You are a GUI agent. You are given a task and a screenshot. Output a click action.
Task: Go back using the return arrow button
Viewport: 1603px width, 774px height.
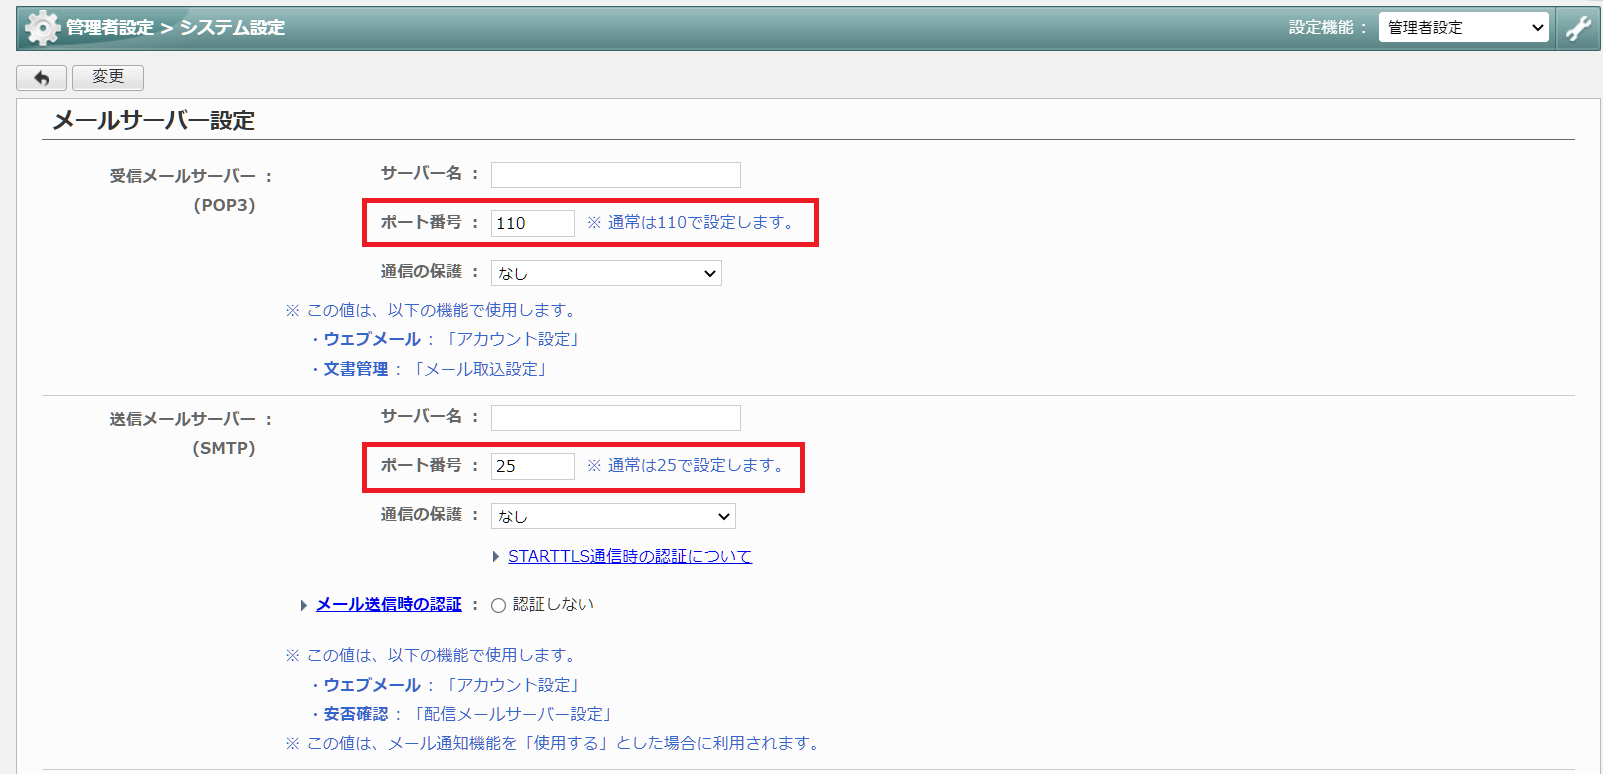42,78
